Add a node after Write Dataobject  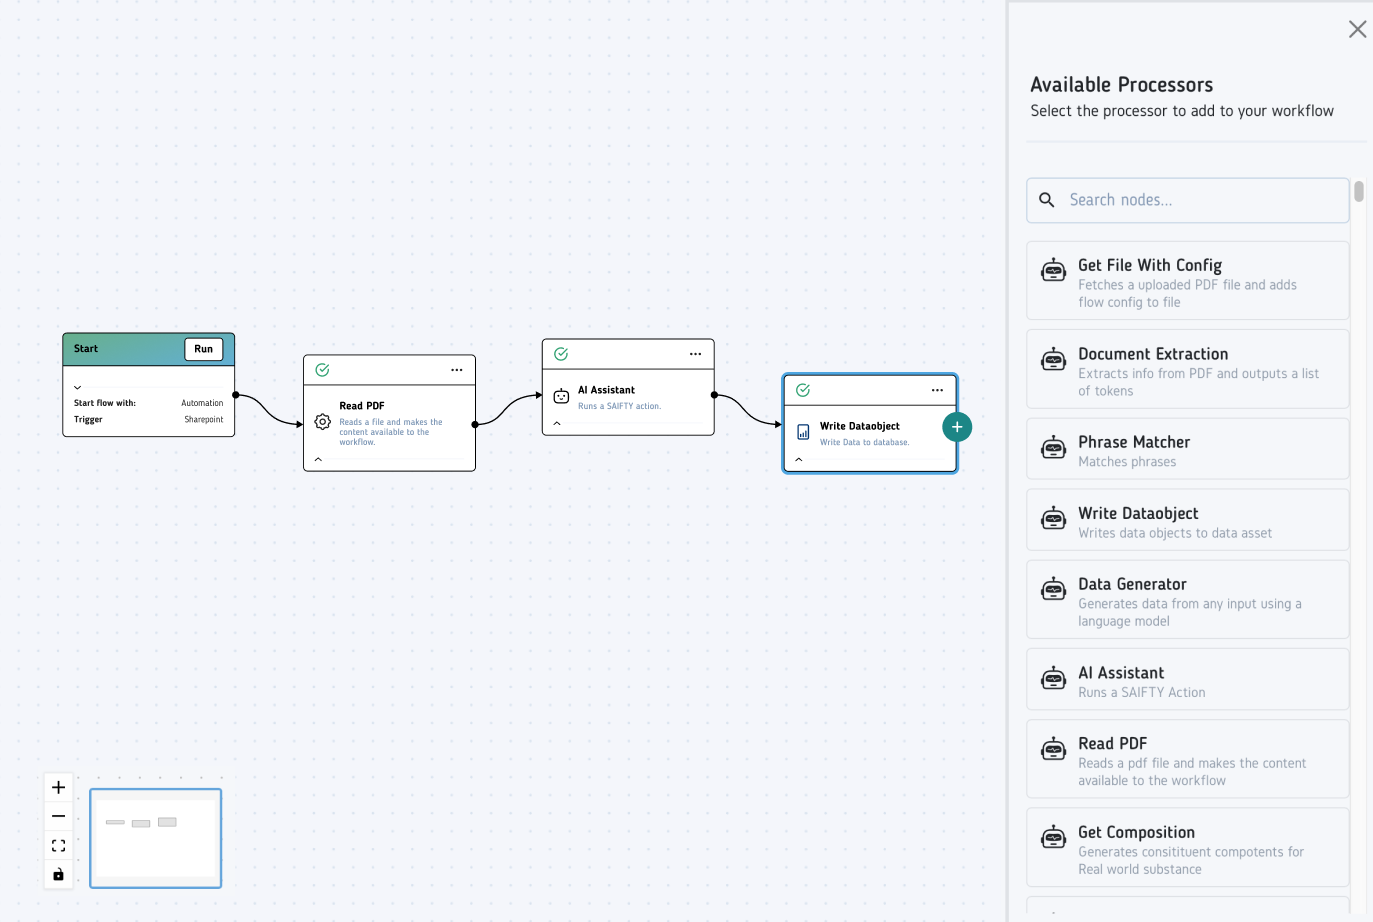point(957,427)
